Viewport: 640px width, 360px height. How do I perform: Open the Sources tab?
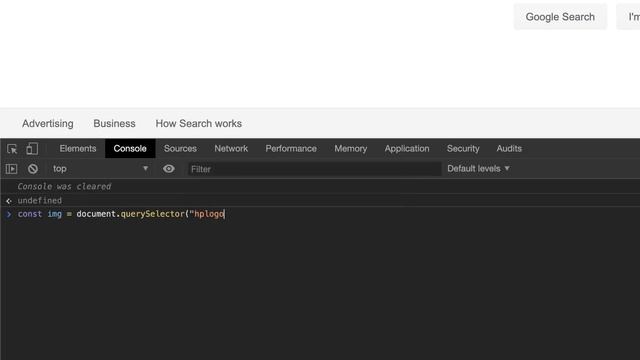180,149
